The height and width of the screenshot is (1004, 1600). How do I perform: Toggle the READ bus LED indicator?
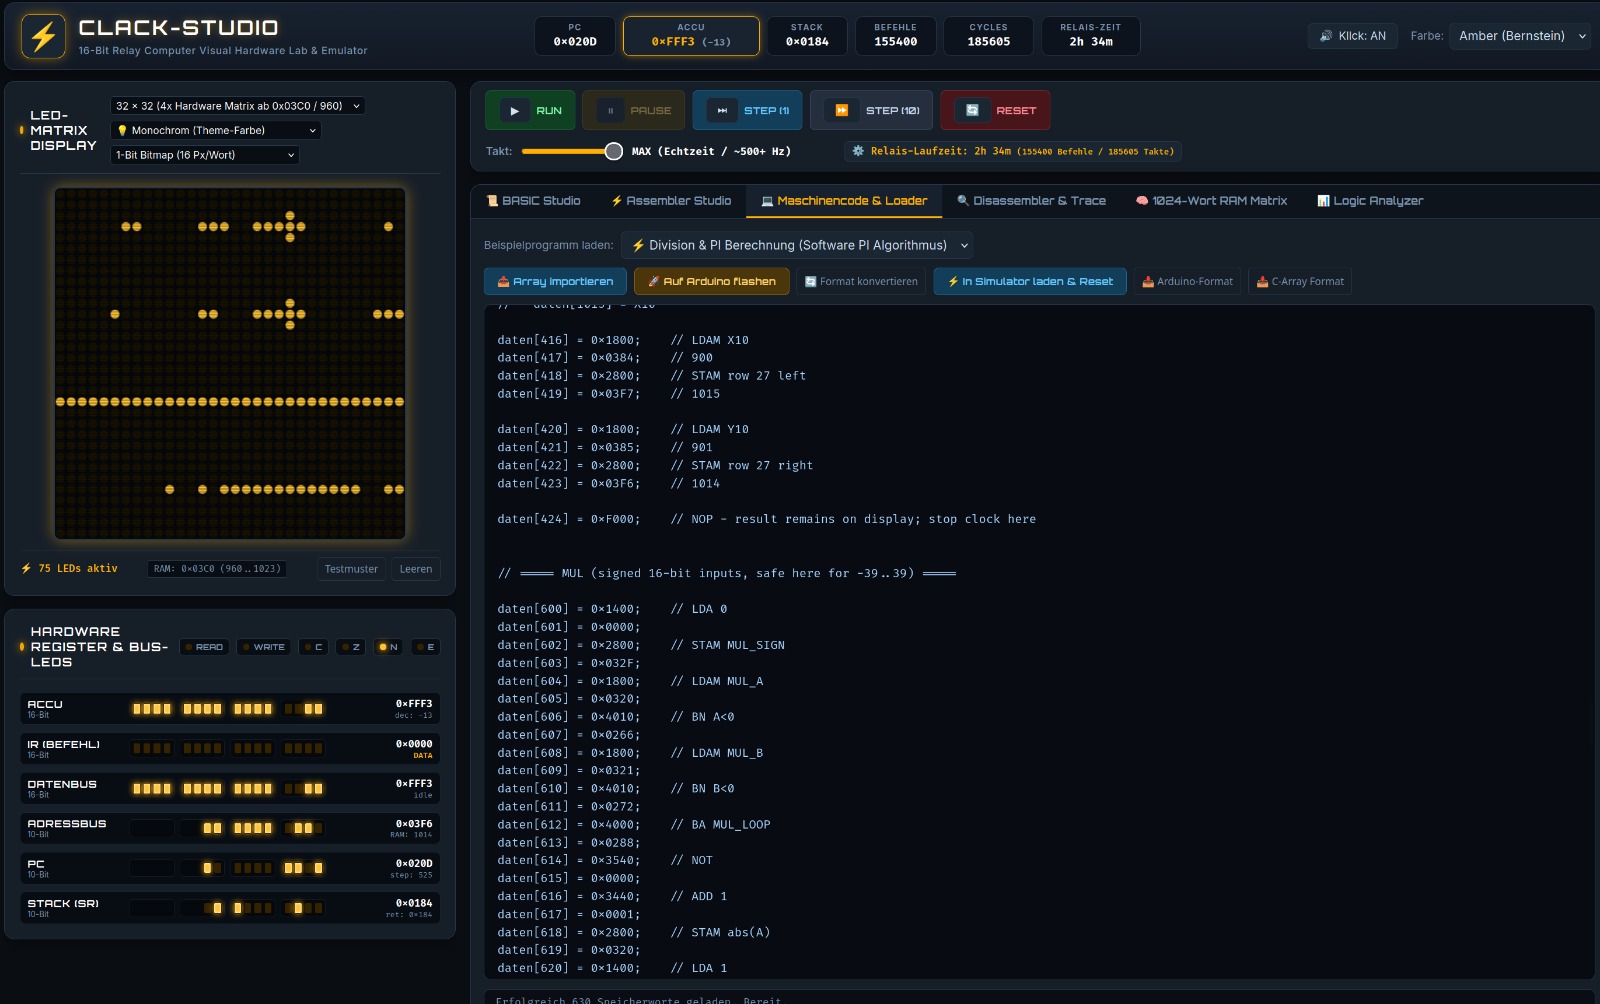(x=205, y=647)
